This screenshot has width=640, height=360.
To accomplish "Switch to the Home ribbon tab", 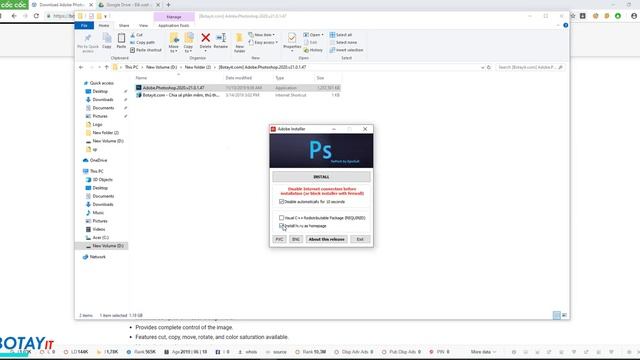I will tap(104, 25).
